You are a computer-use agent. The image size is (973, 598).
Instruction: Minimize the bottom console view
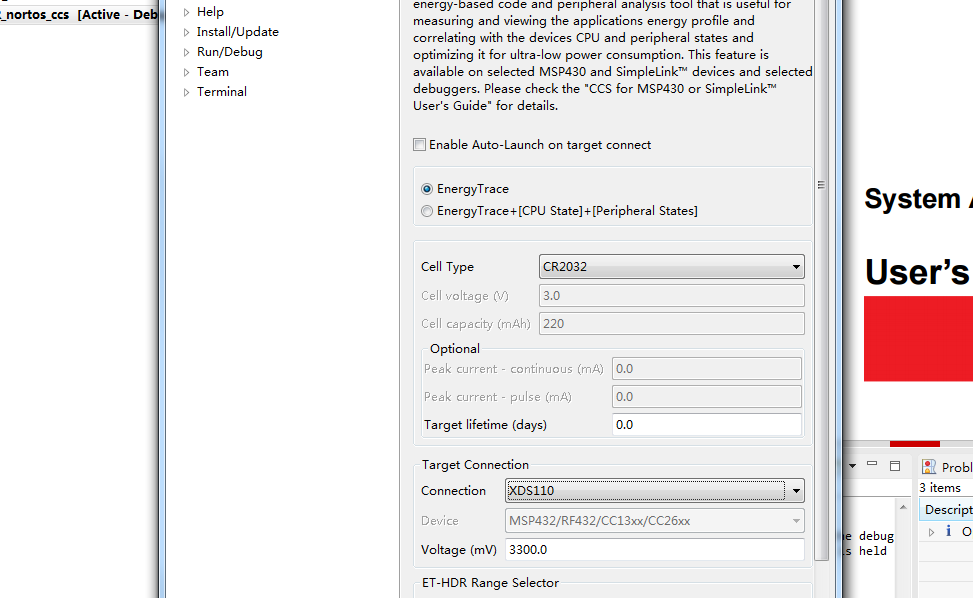click(872, 464)
